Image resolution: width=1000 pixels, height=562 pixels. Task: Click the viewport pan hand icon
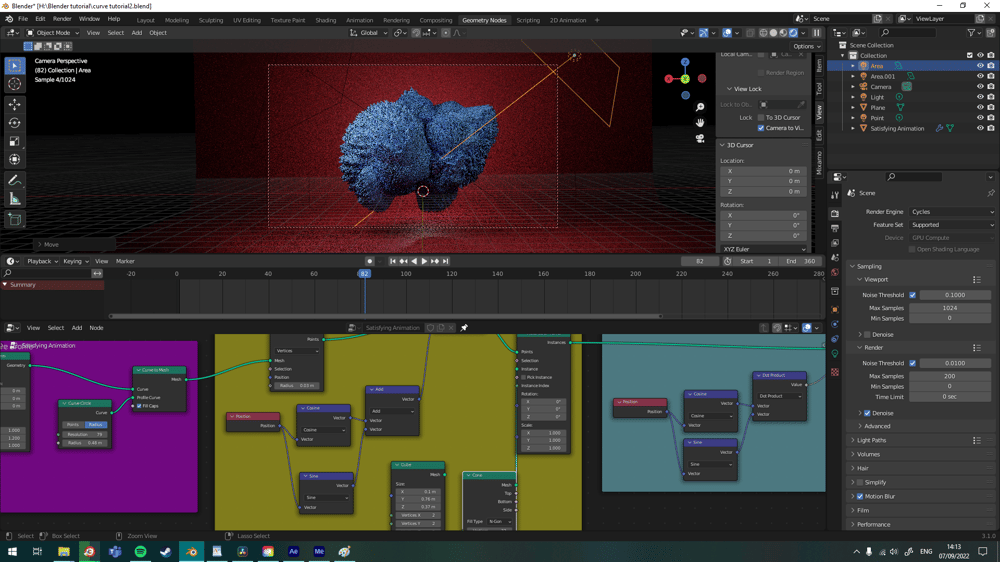[700, 122]
